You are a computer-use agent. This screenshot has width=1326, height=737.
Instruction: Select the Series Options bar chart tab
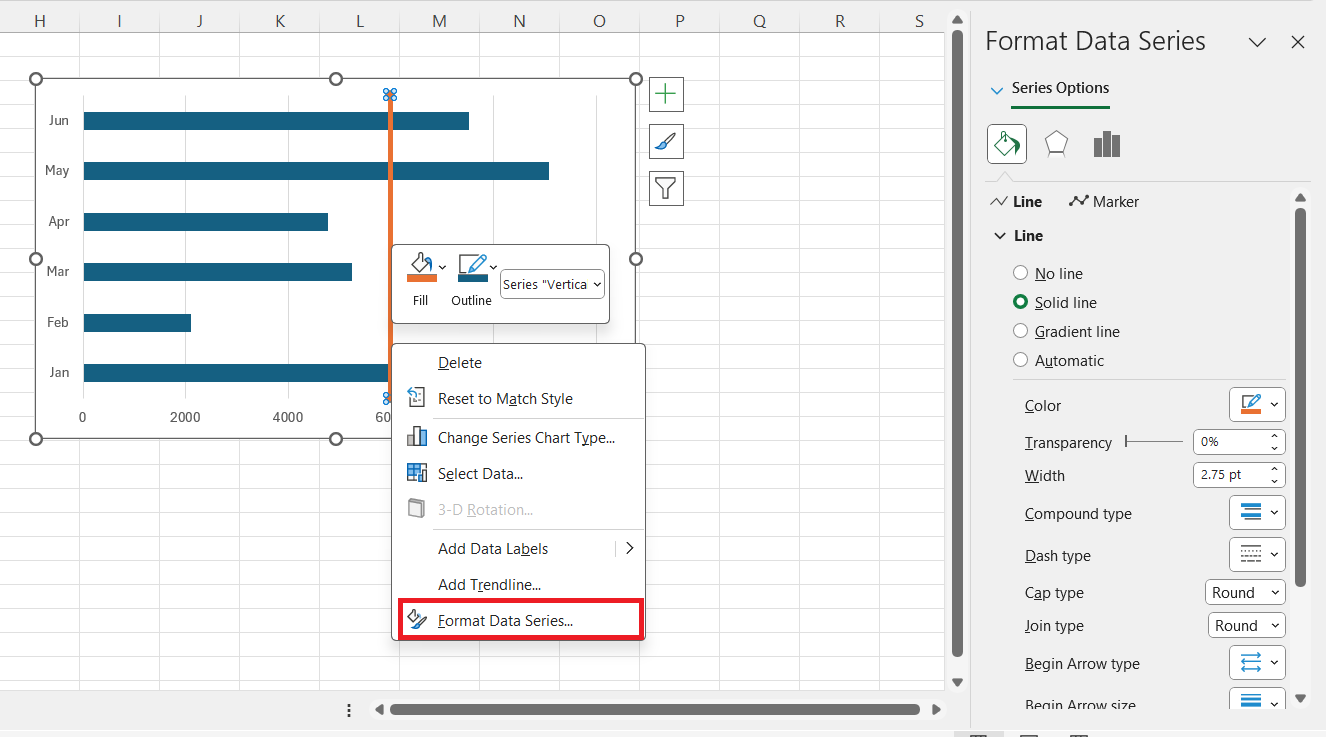coord(1106,145)
